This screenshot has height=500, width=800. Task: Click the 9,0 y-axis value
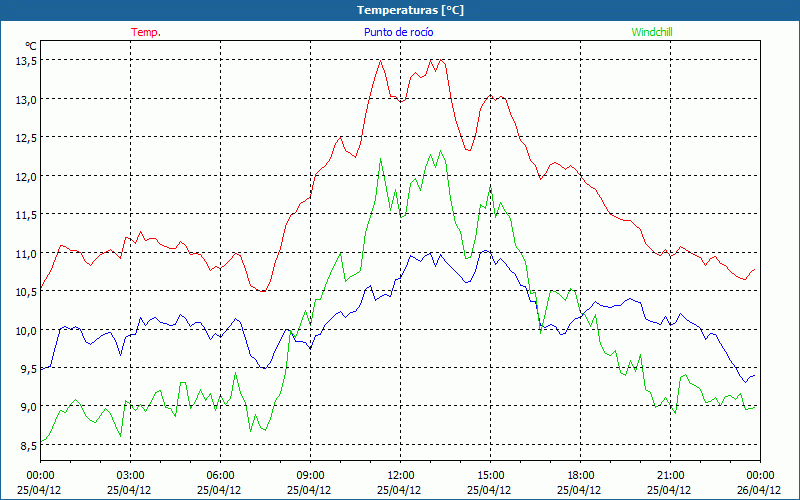click(28, 407)
